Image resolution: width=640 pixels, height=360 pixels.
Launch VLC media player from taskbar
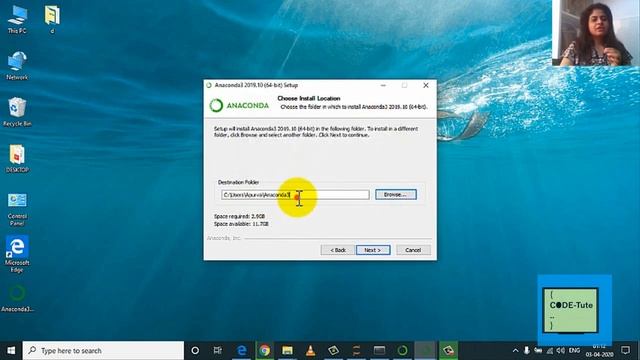(x=310, y=350)
